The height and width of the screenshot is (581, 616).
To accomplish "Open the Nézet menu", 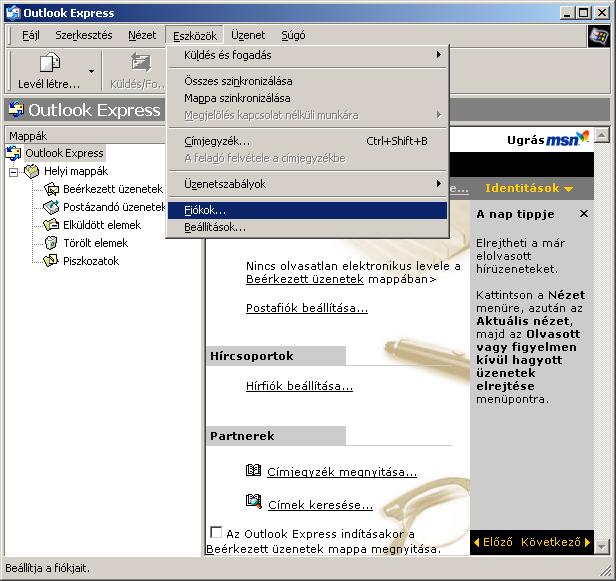I will click(x=142, y=35).
